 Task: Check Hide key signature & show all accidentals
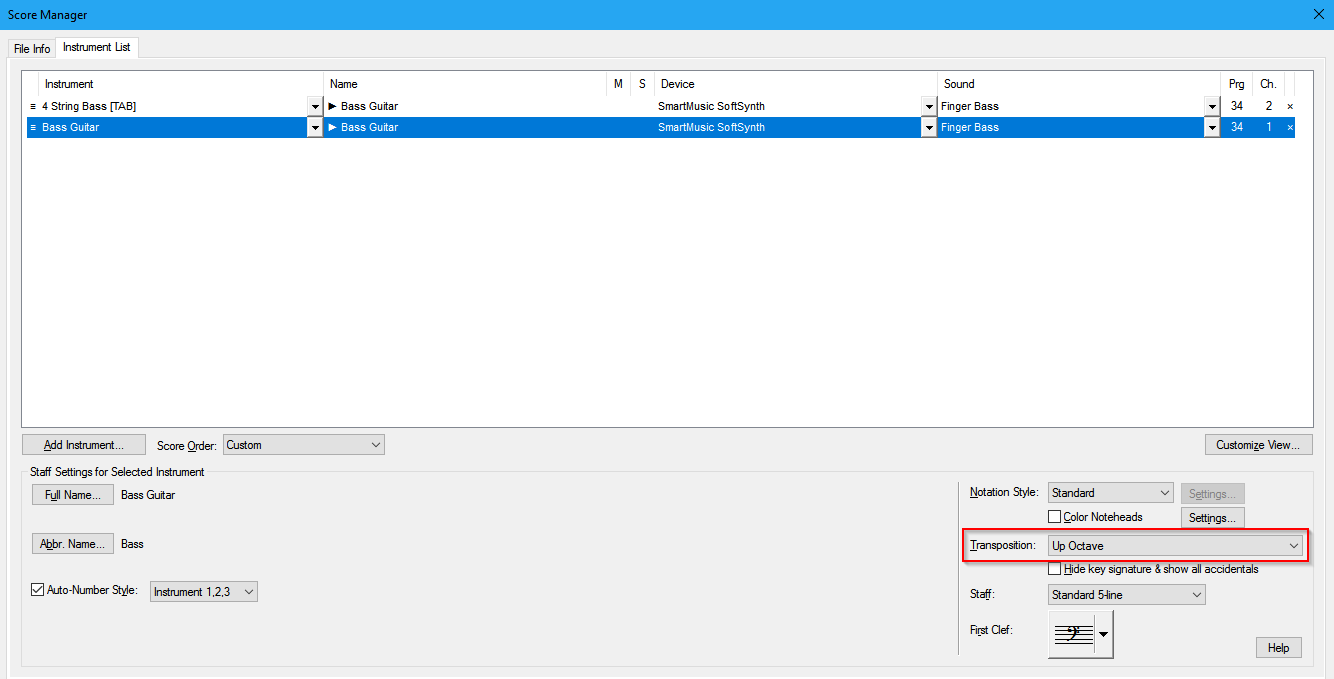(1054, 569)
